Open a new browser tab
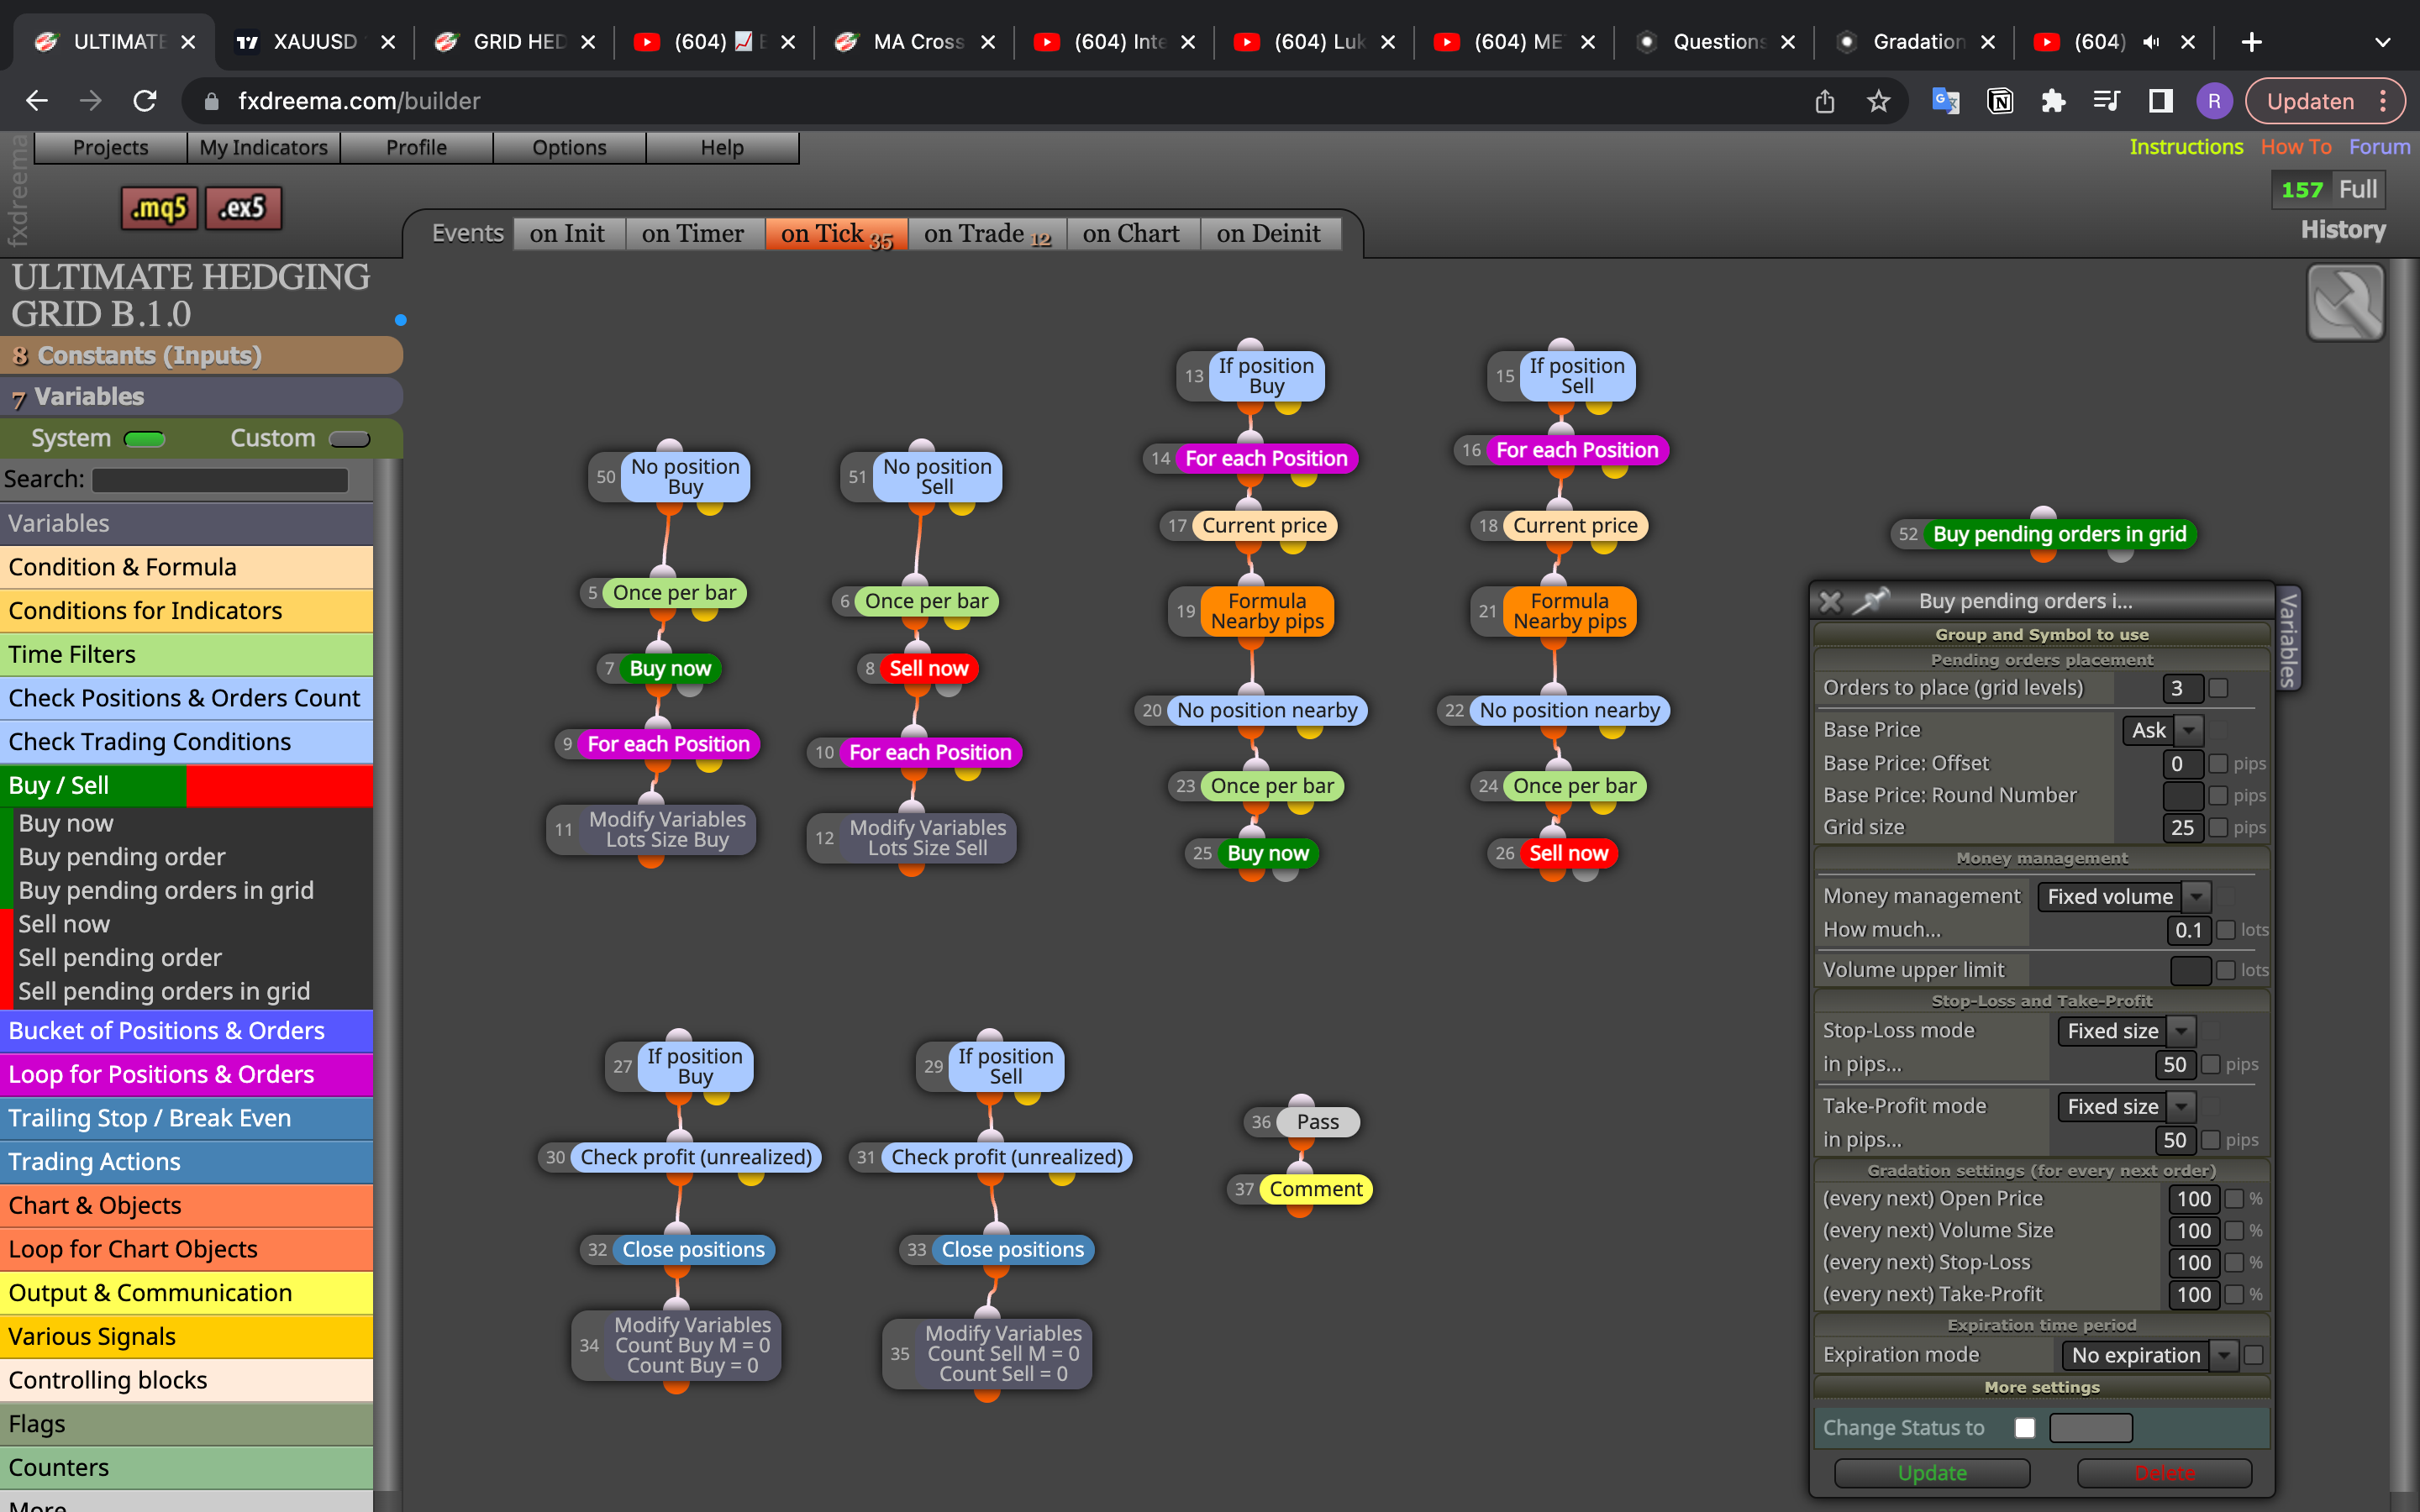The image size is (2420, 1512). pos(2251,42)
